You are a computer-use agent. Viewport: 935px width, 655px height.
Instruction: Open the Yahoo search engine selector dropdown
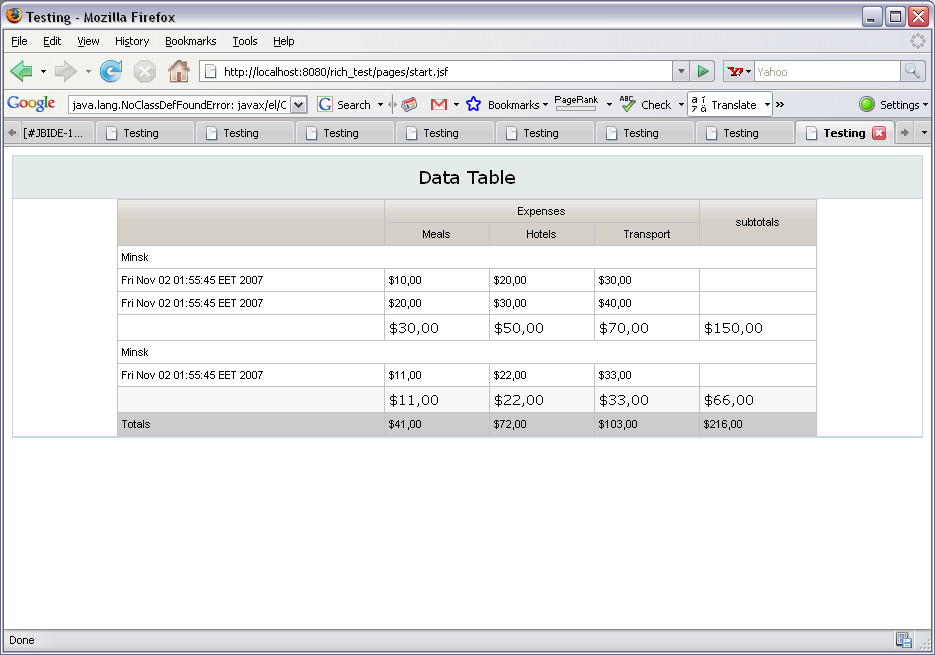(748, 72)
